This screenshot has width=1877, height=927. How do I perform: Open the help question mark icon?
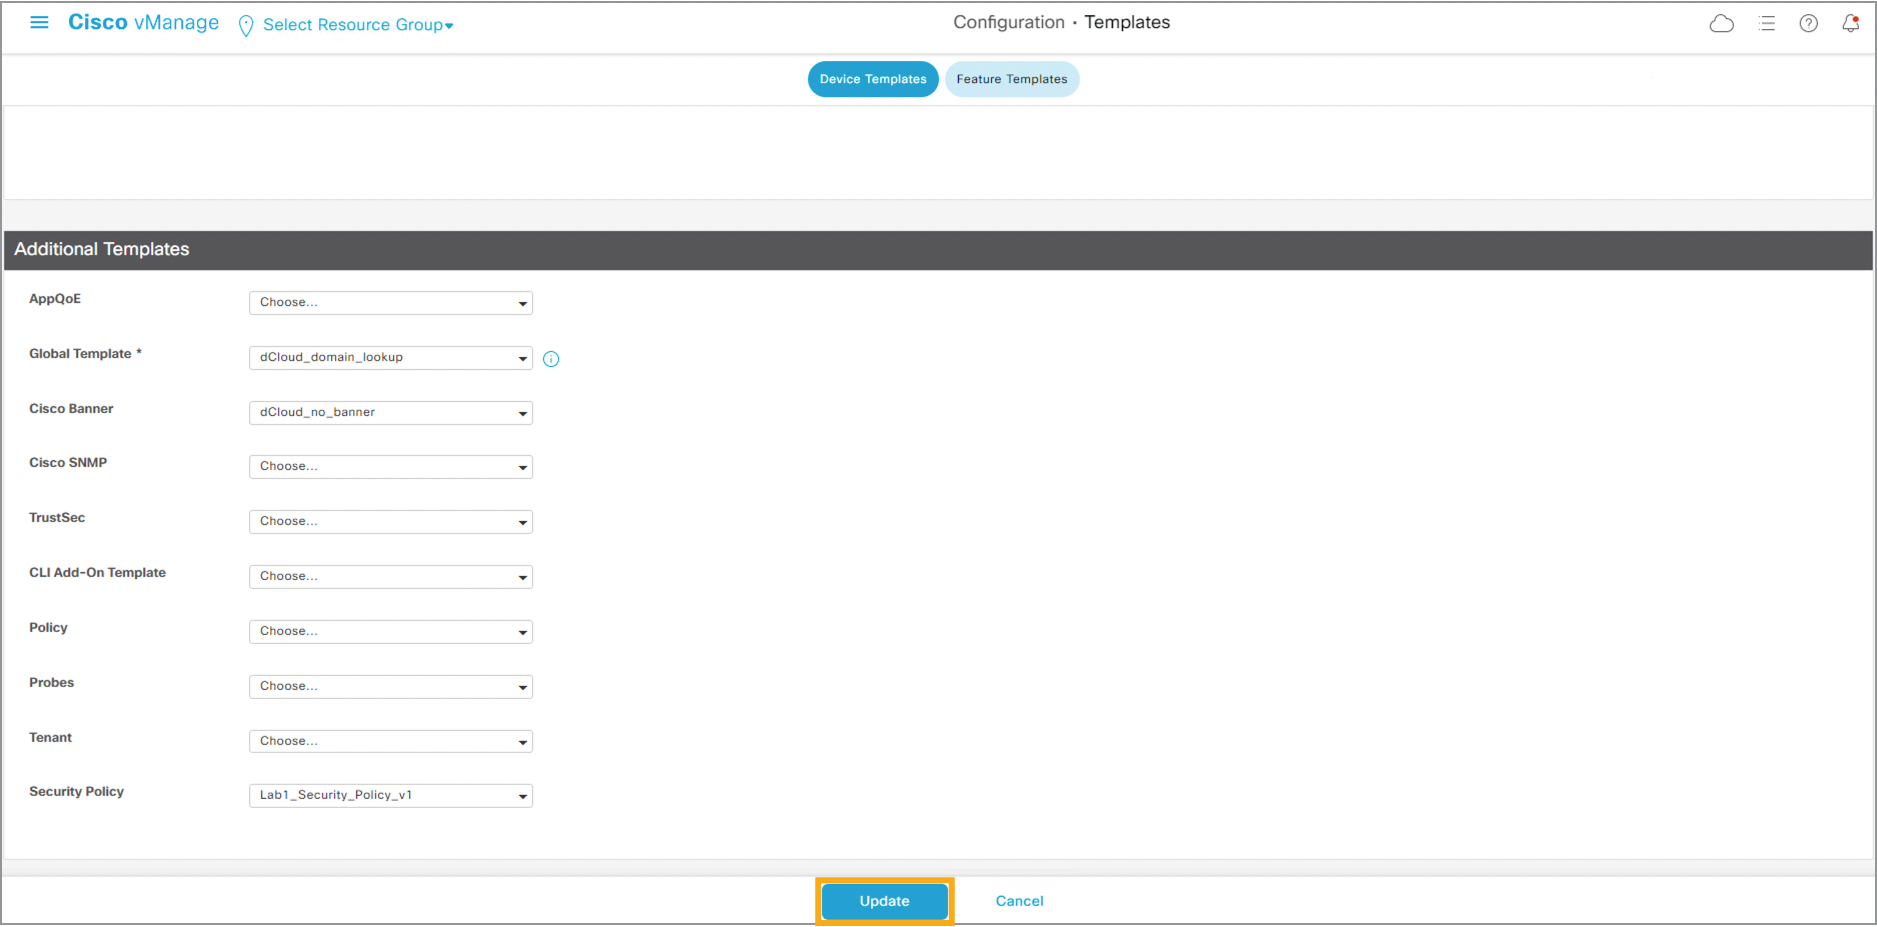point(1808,23)
